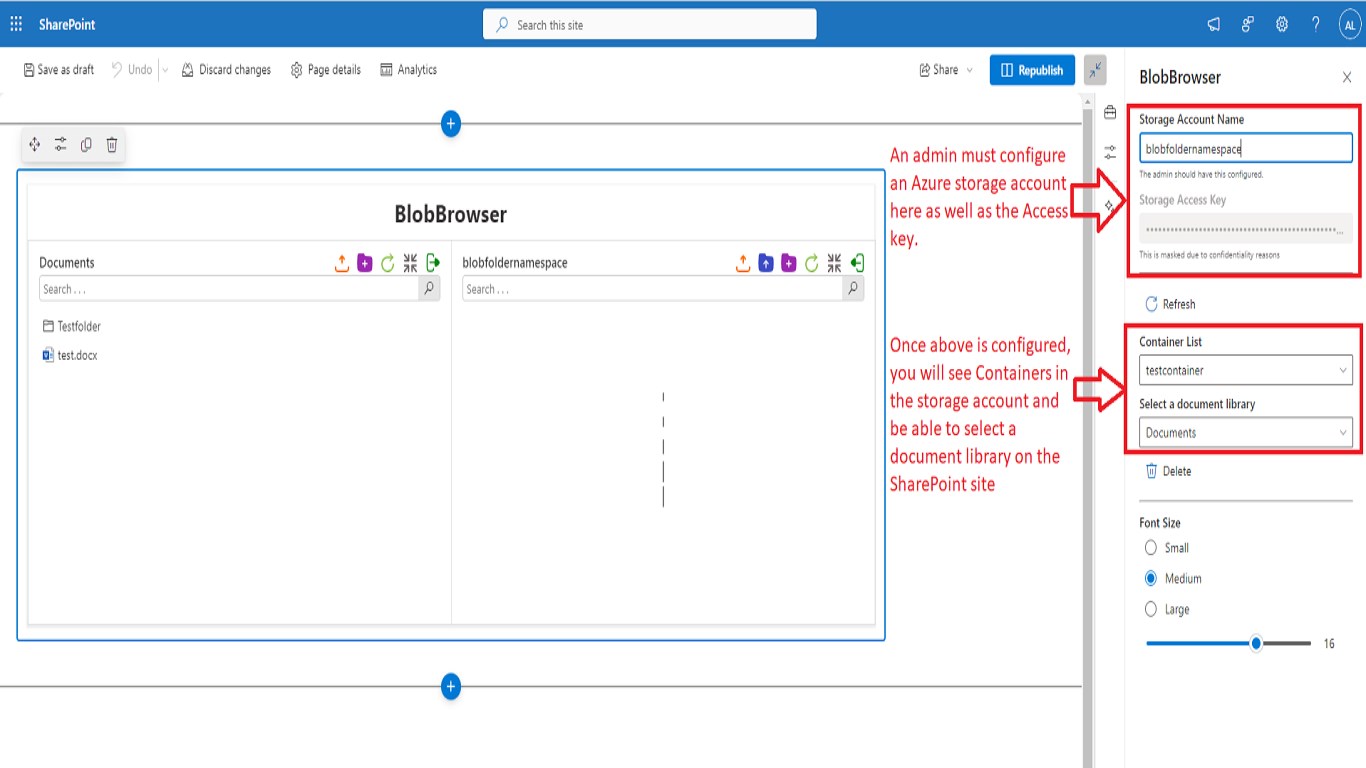Screen dimensions: 1366x768
Task: Click the blue up-folder icon in blobfoldernamespace pane
Action: (766, 263)
